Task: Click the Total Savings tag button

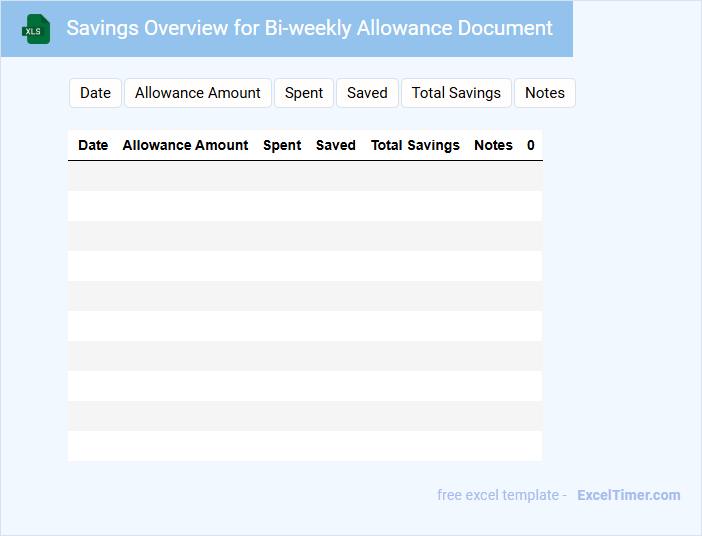Action: [x=456, y=93]
